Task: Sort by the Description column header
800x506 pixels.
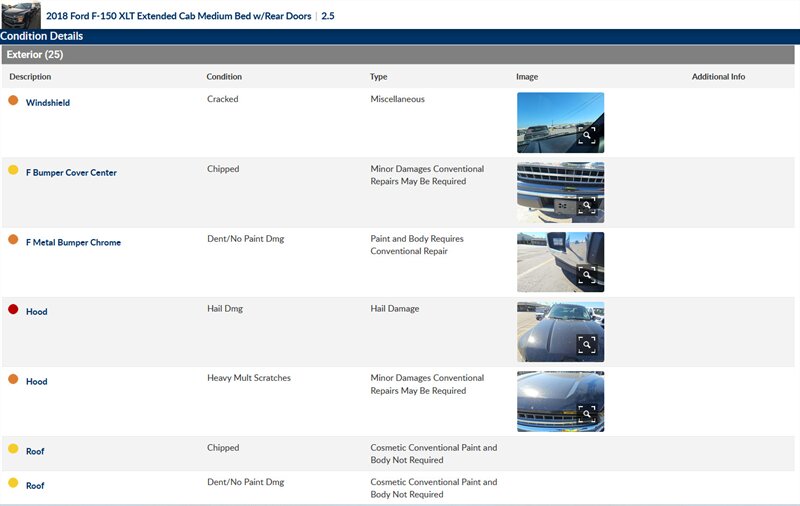Action: tap(30, 77)
